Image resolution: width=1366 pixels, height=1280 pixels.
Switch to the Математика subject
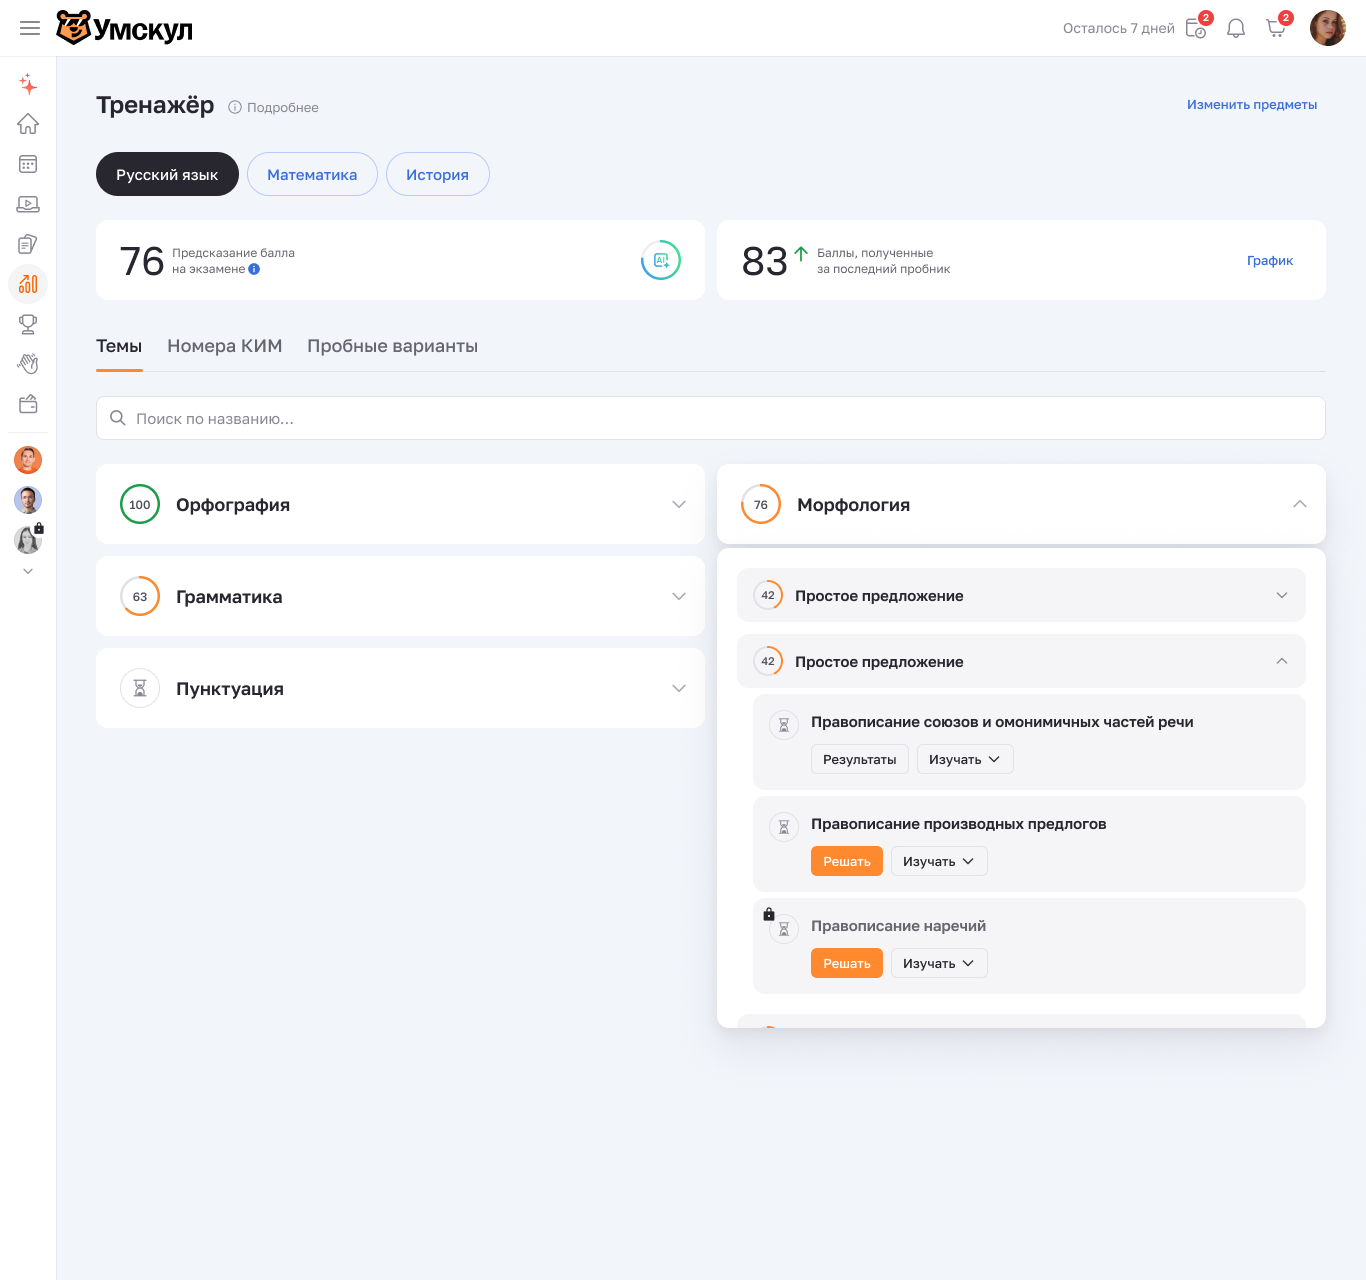point(312,174)
